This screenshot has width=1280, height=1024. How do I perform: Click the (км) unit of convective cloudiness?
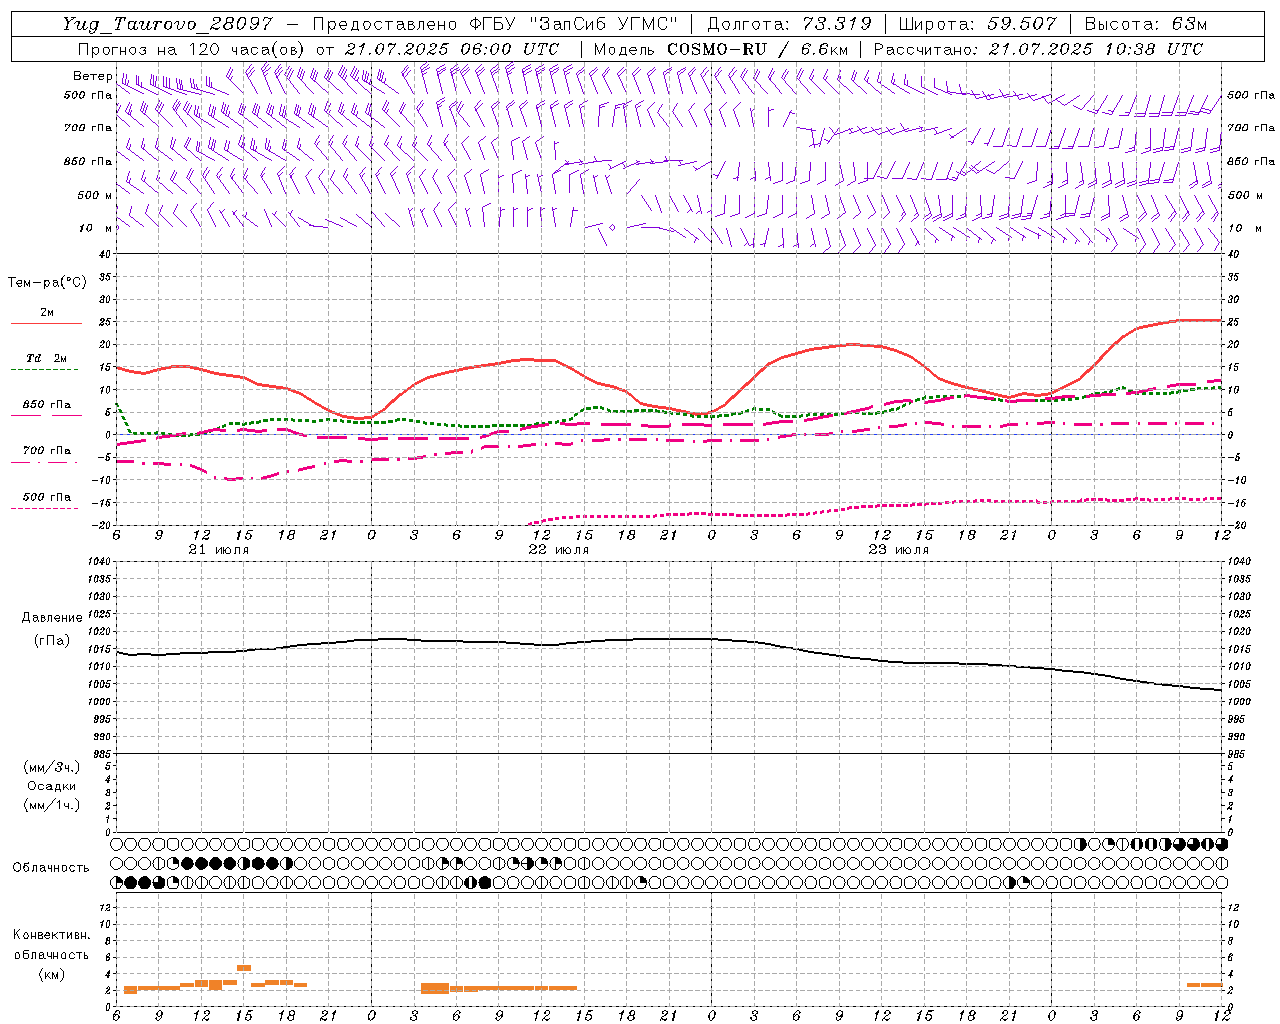[x=51, y=974]
